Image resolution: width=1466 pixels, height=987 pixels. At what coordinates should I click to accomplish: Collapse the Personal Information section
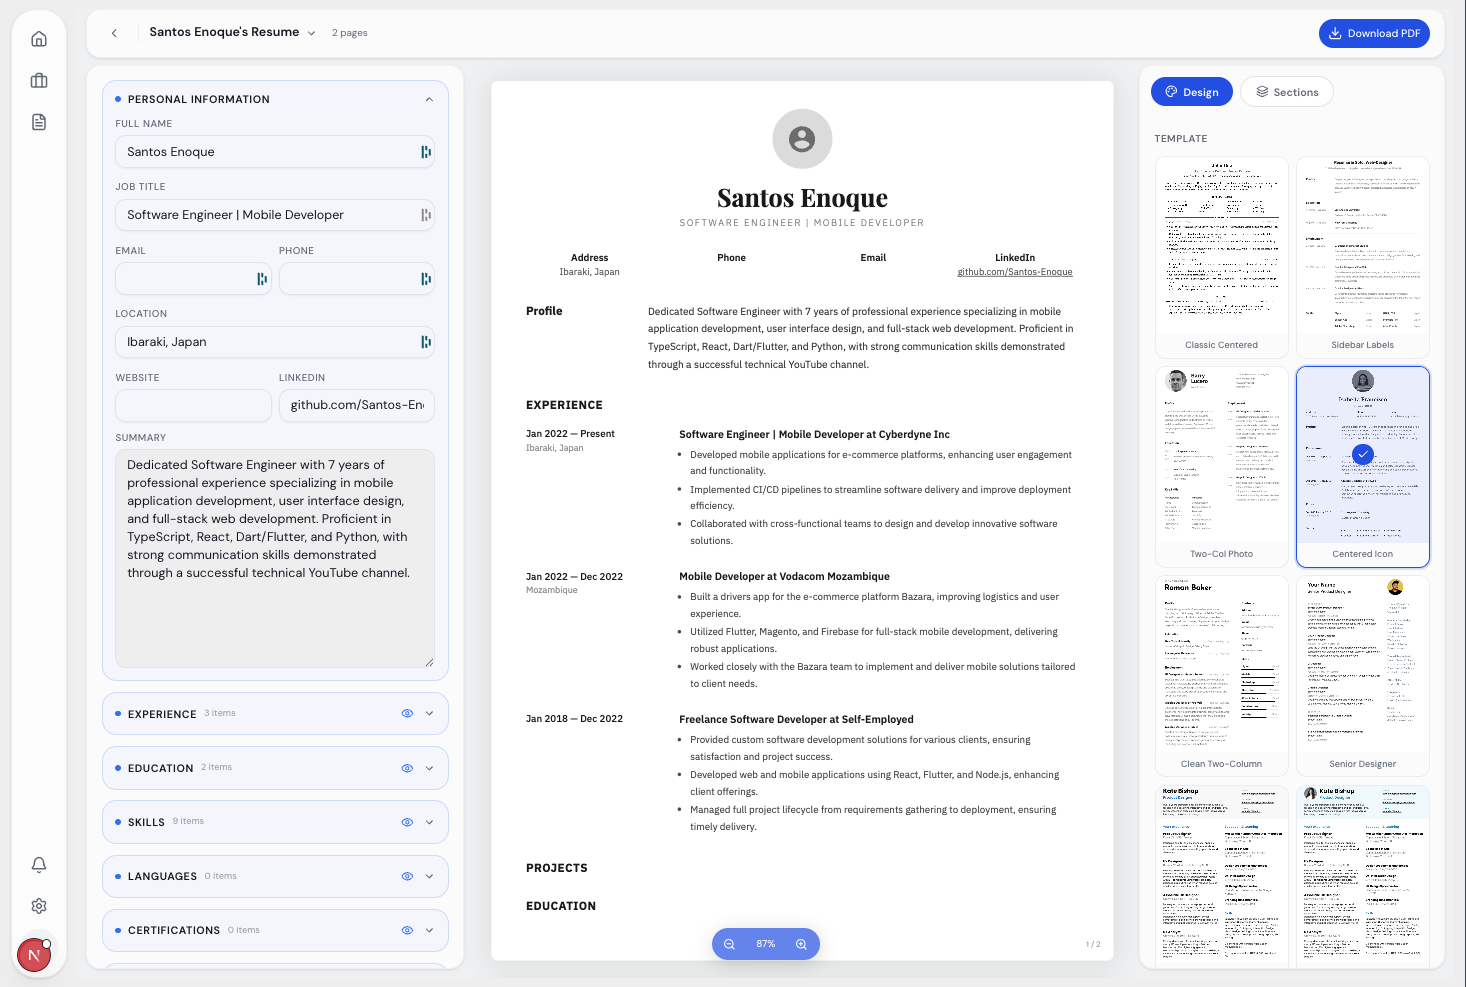pyautogui.click(x=429, y=99)
